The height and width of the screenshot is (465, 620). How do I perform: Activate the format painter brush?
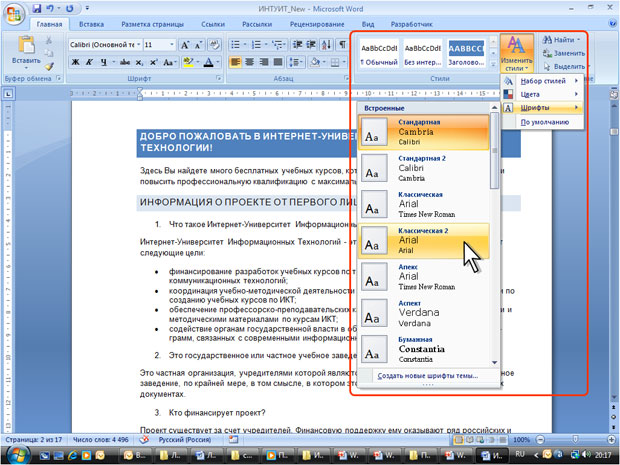click(x=49, y=66)
